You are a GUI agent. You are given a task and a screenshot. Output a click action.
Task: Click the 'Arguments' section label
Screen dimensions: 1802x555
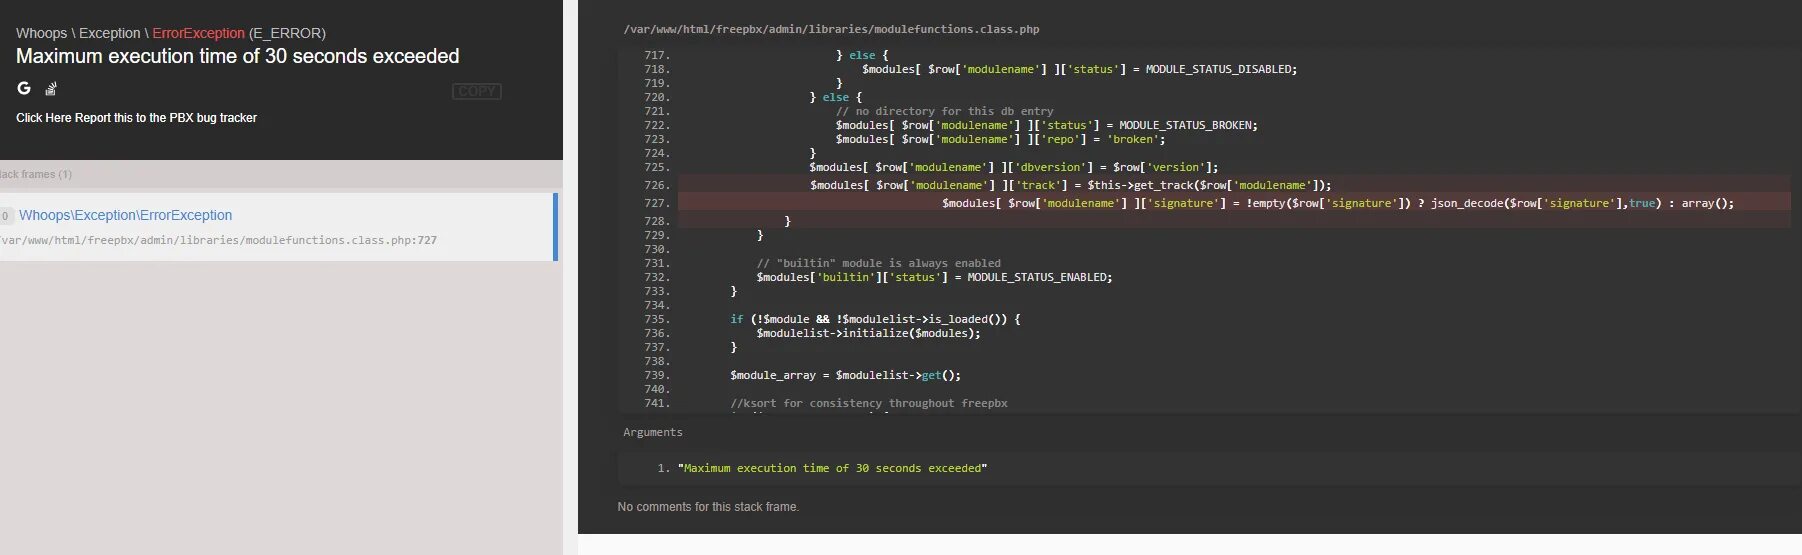(652, 432)
